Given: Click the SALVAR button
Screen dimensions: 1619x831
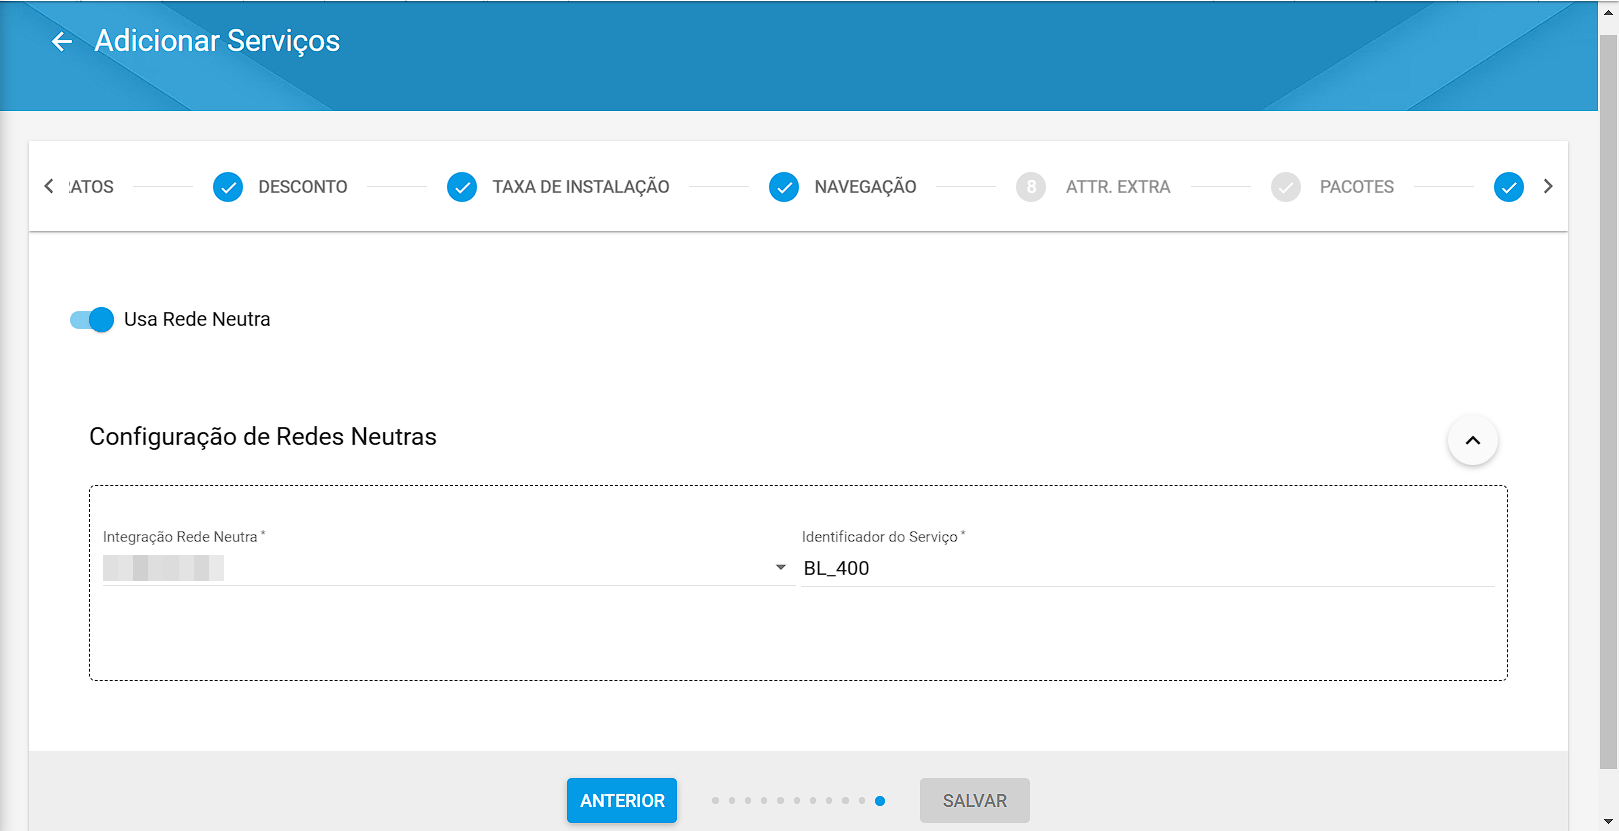Looking at the screenshot, I should (x=975, y=801).
